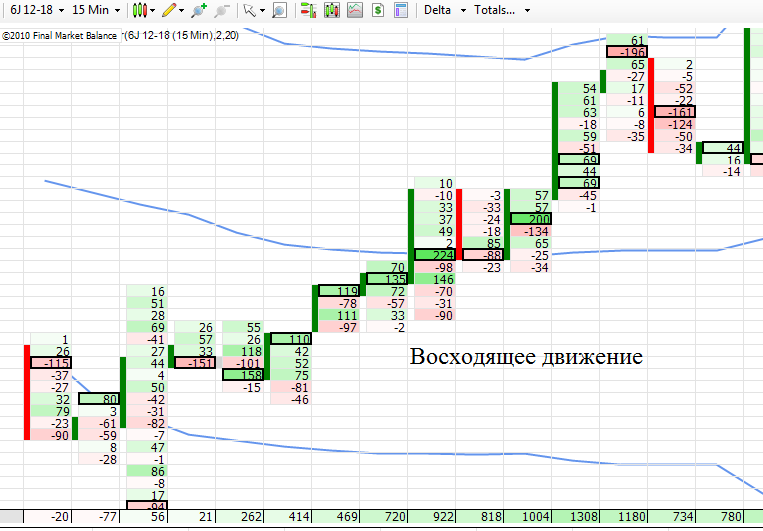Click the -20 cumulative total cell
The width and height of the screenshot is (763, 531).
[x=48, y=516]
